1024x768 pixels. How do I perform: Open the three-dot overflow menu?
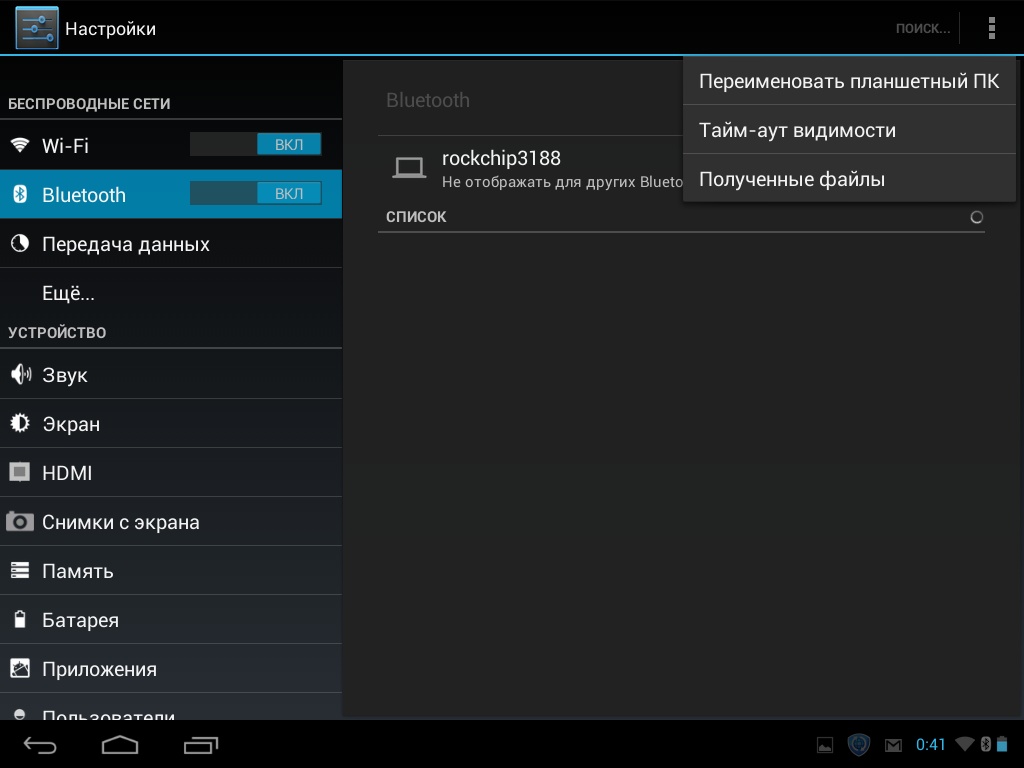click(x=991, y=28)
